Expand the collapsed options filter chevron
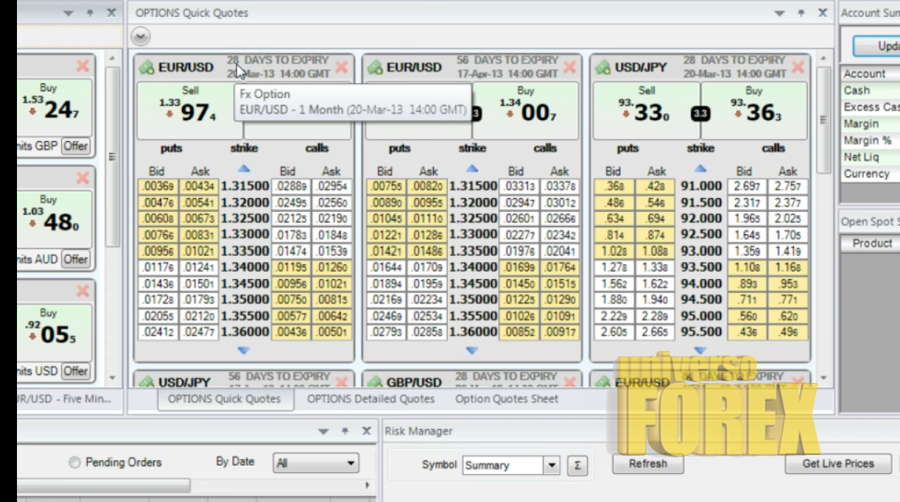The height and width of the screenshot is (502, 900). click(x=141, y=36)
